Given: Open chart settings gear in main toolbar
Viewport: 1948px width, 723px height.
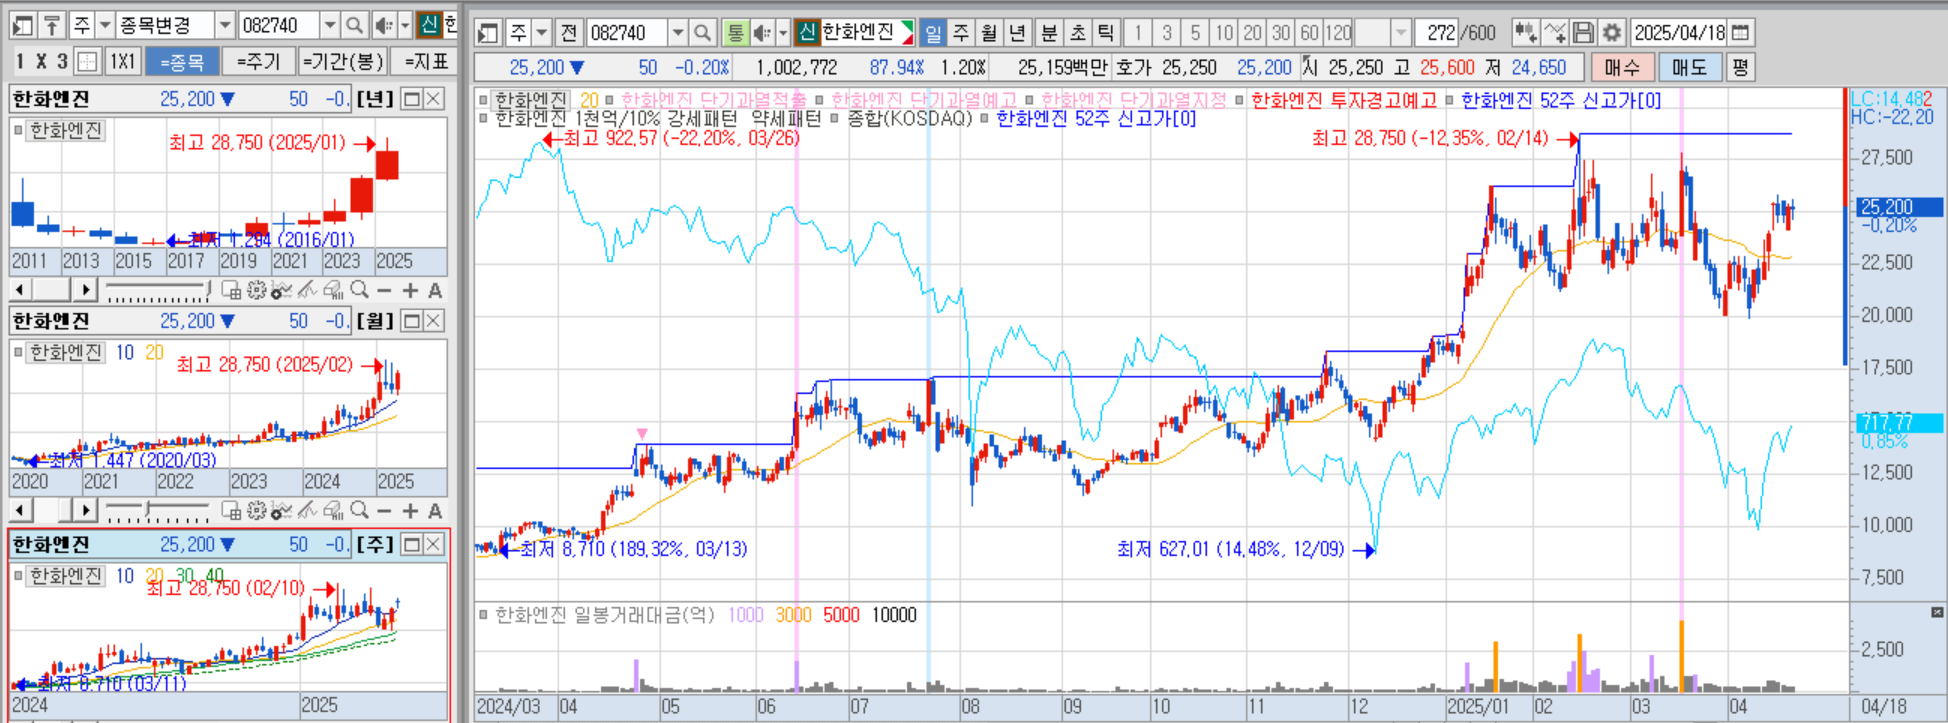Looking at the screenshot, I should (1611, 33).
